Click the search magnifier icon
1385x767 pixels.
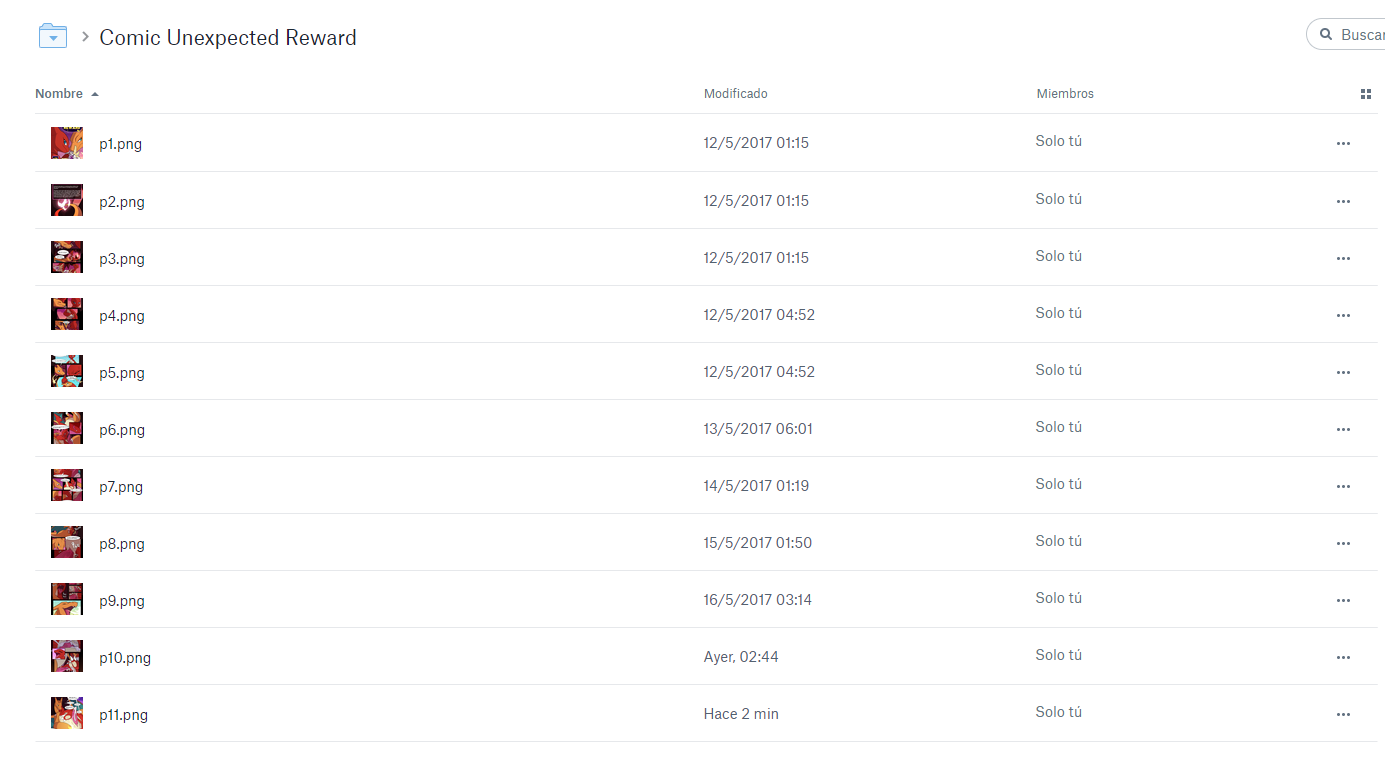pos(1326,35)
